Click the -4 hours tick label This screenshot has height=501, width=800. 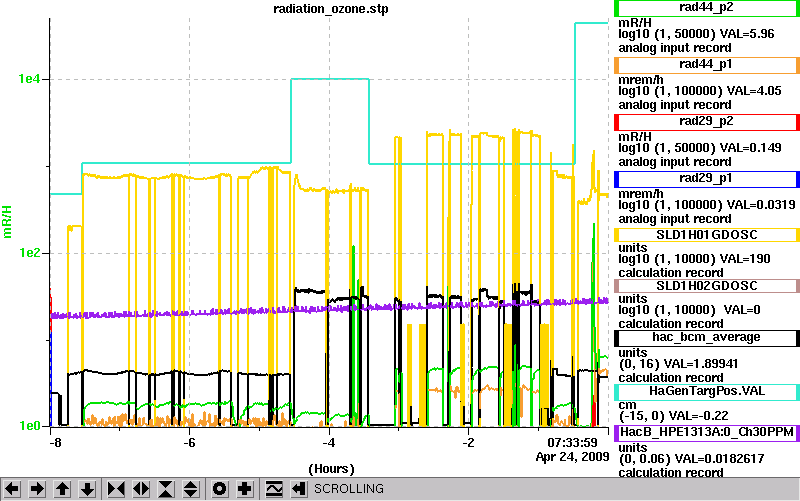click(329, 443)
